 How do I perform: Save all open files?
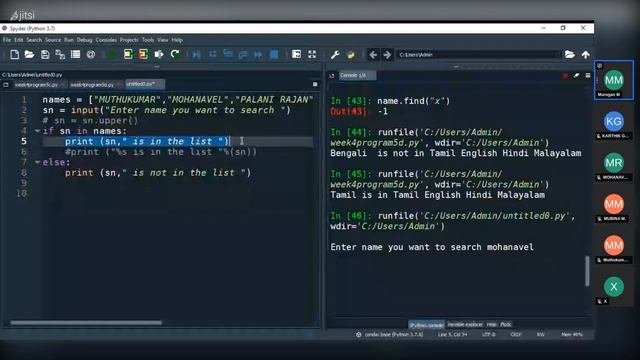click(60, 54)
